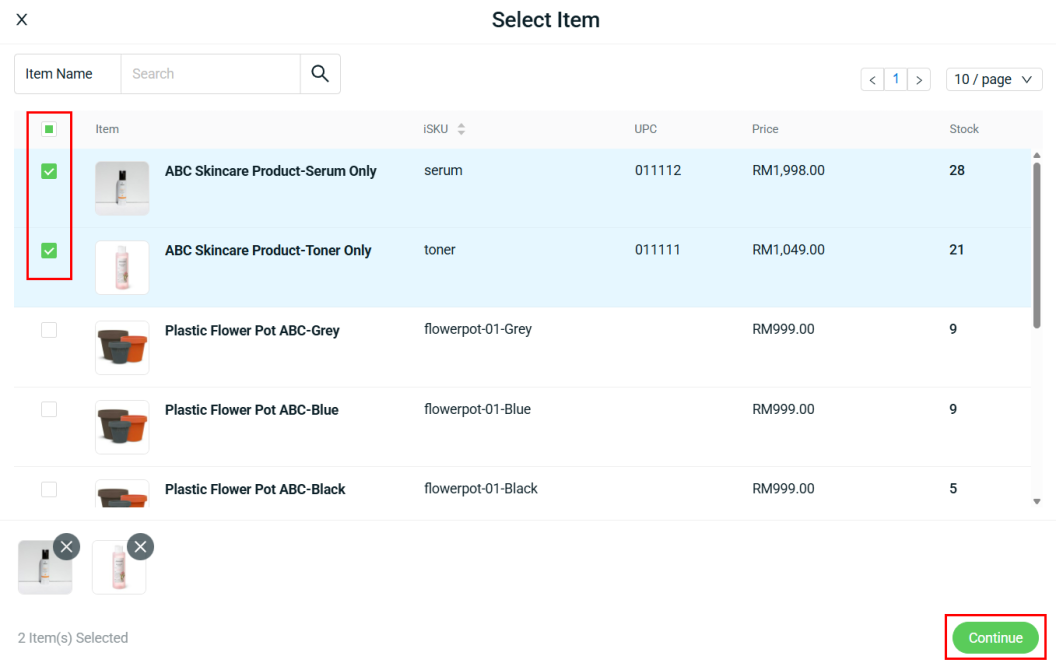Viewport: 1056px width, 663px height.
Task: Select Plastic Flower Pot ABC-Grey checkbox
Action: [49, 330]
